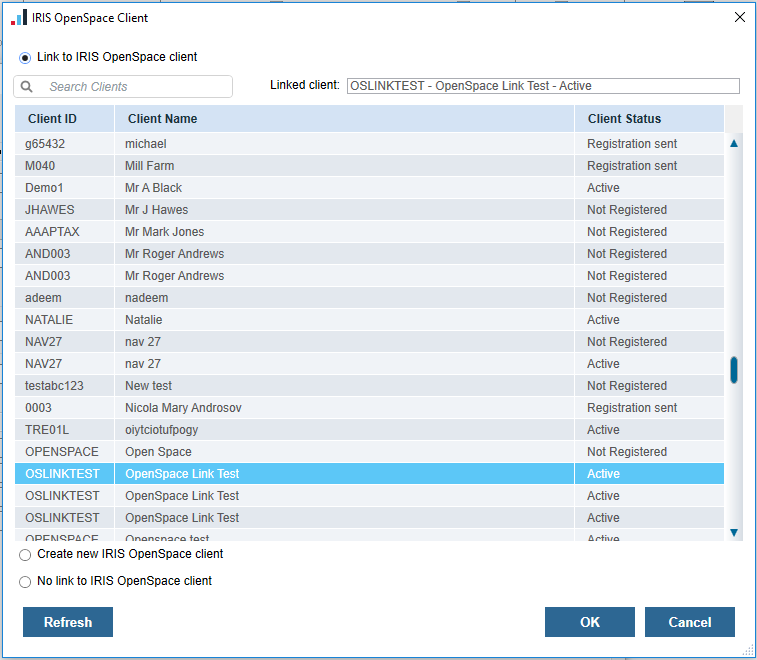Click adeem client ID cell
This screenshot has height=660, width=757.
(x=65, y=298)
